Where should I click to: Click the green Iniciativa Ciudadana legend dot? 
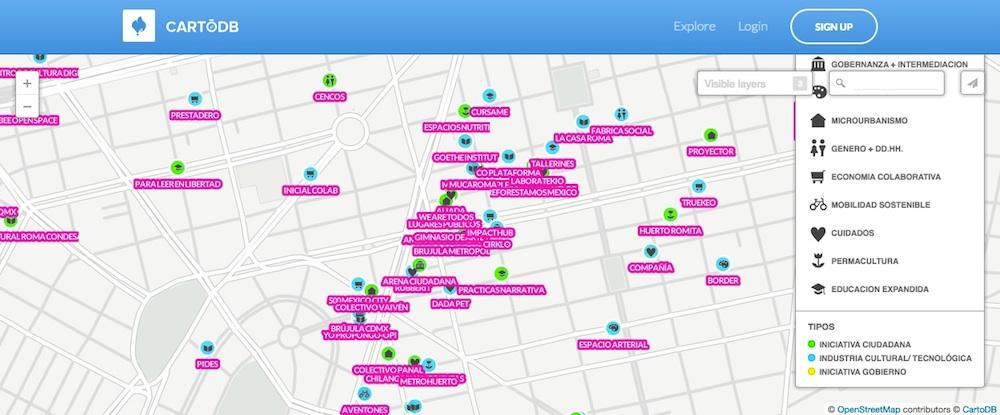pyautogui.click(x=812, y=344)
